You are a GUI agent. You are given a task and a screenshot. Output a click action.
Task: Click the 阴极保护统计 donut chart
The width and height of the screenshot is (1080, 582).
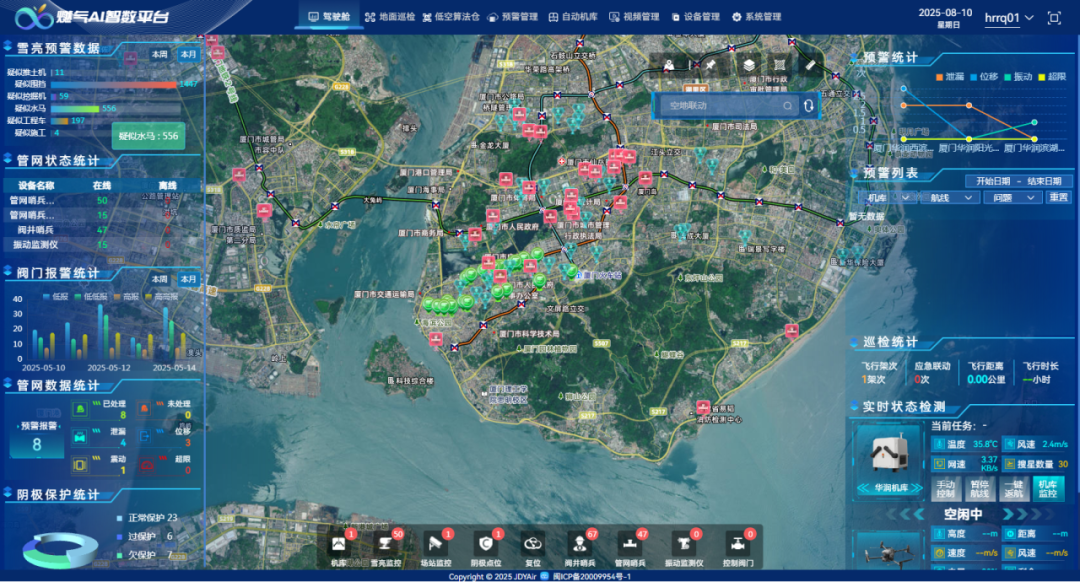[x=60, y=550]
